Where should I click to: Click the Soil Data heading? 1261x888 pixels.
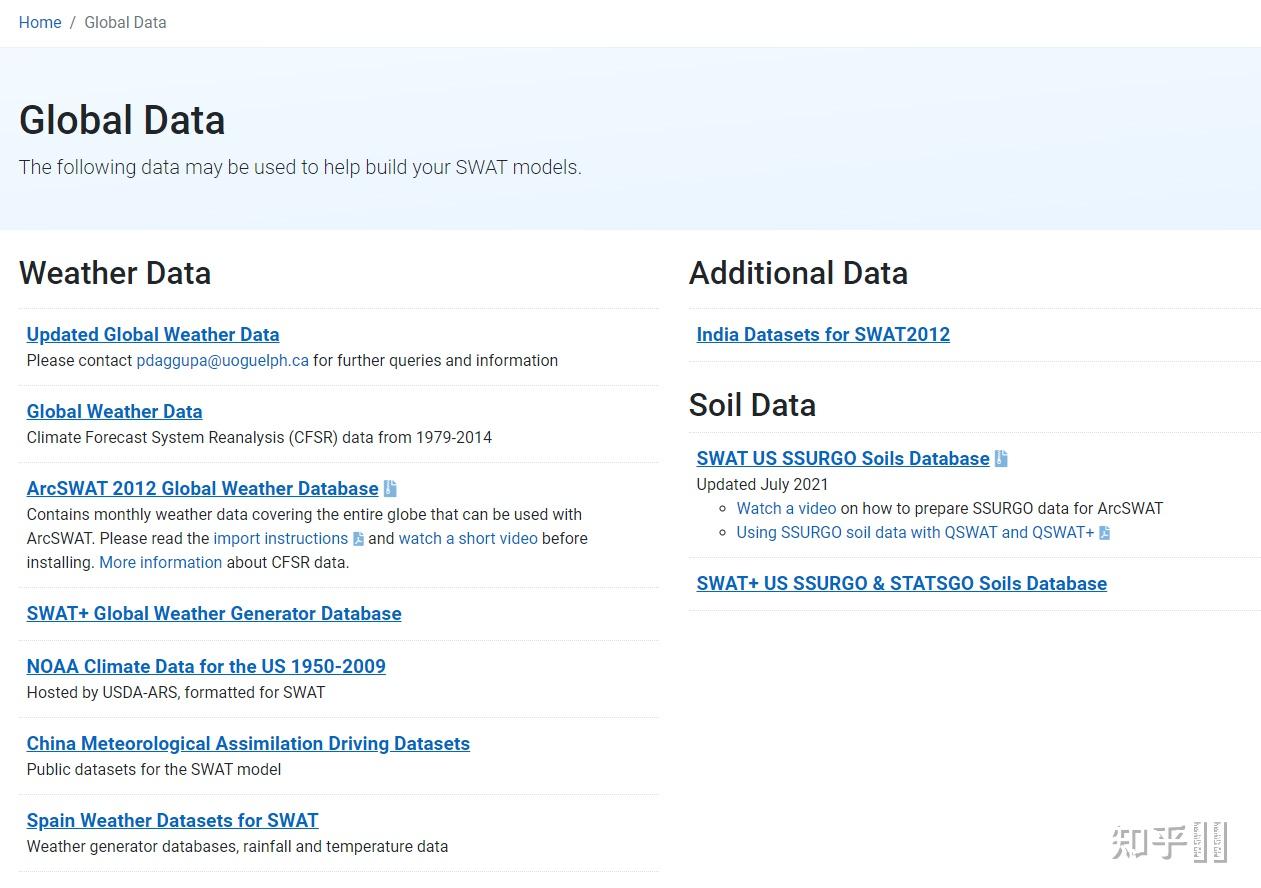pos(752,404)
